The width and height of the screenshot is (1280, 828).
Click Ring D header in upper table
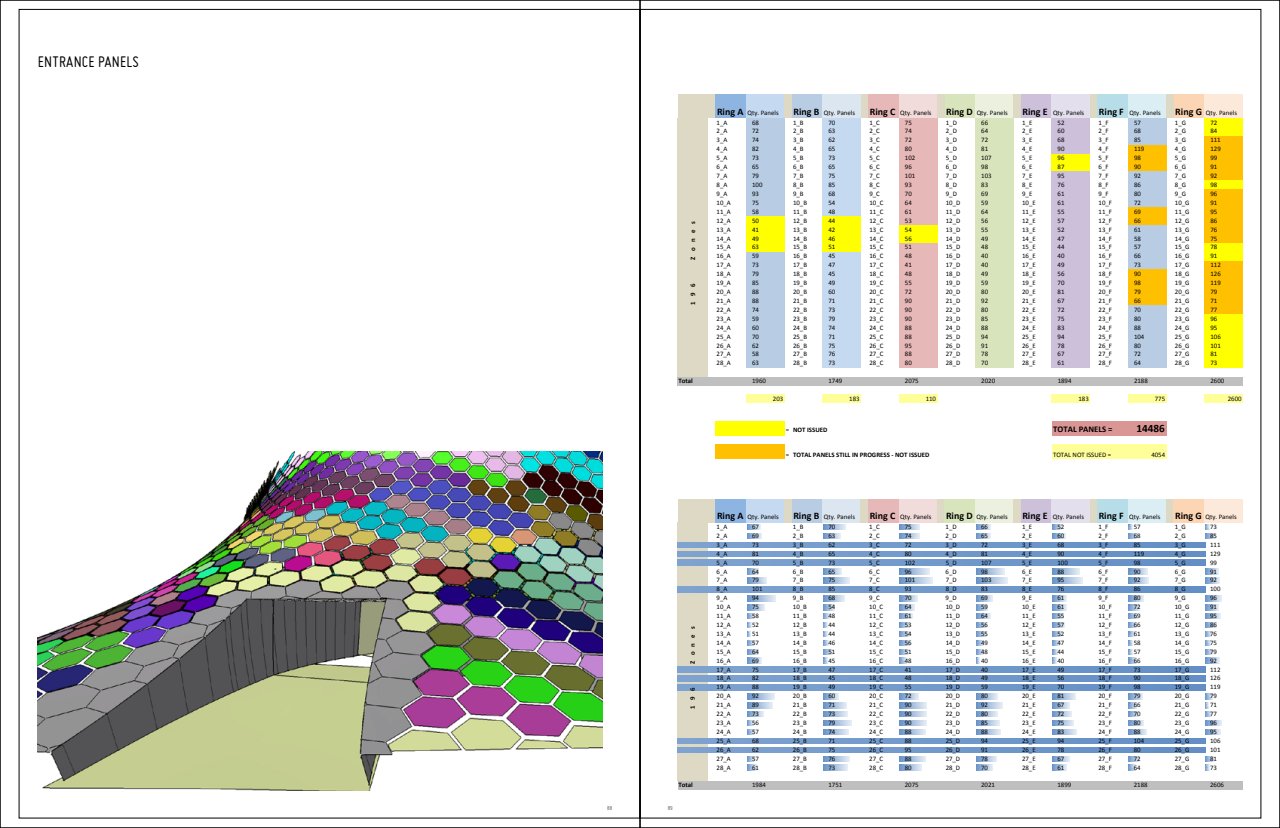(x=958, y=112)
